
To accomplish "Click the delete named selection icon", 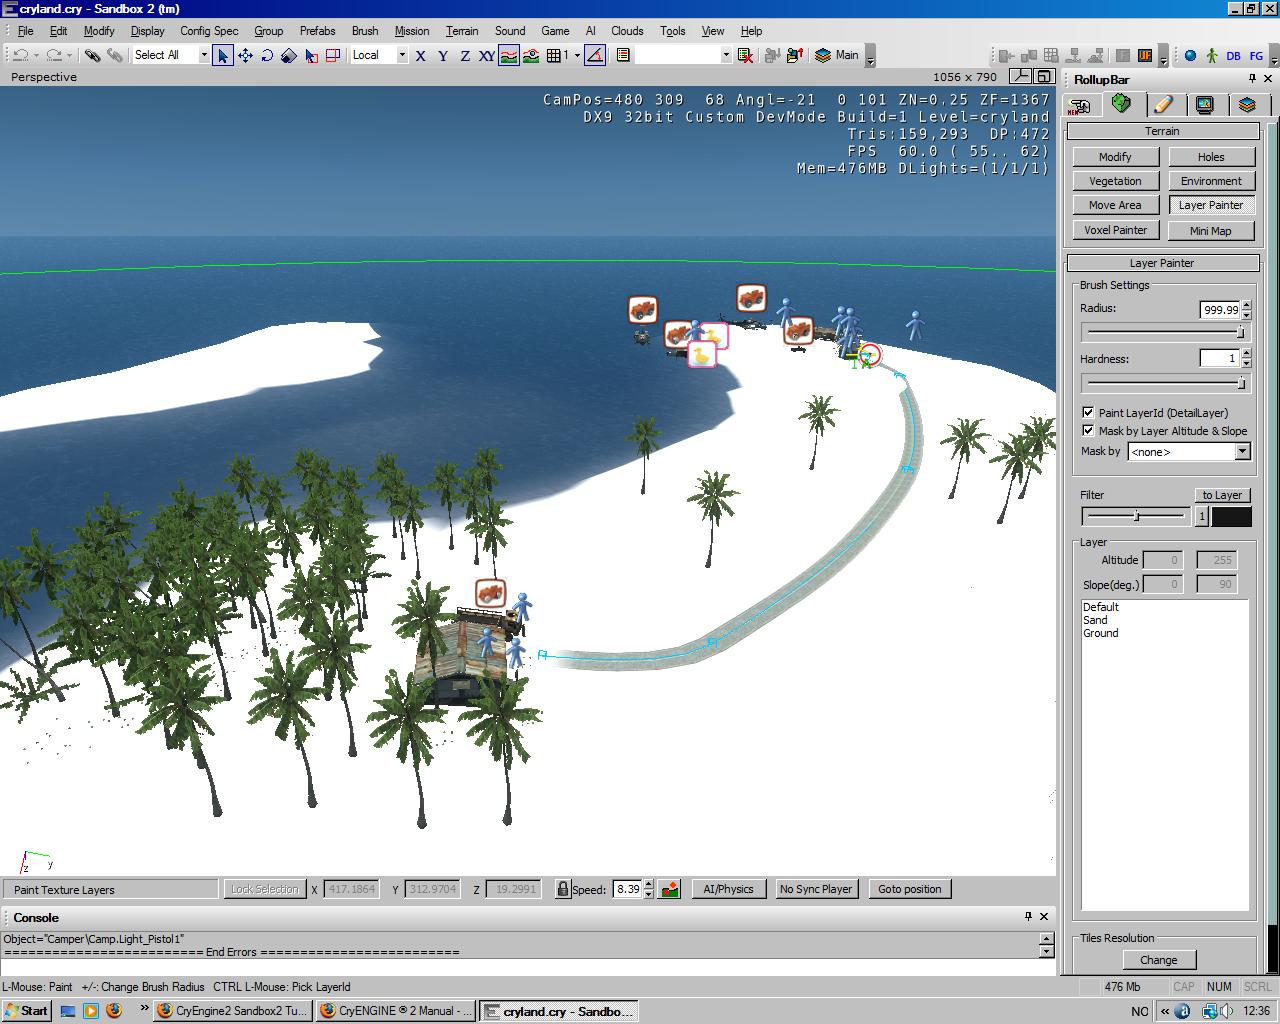I will (745, 55).
